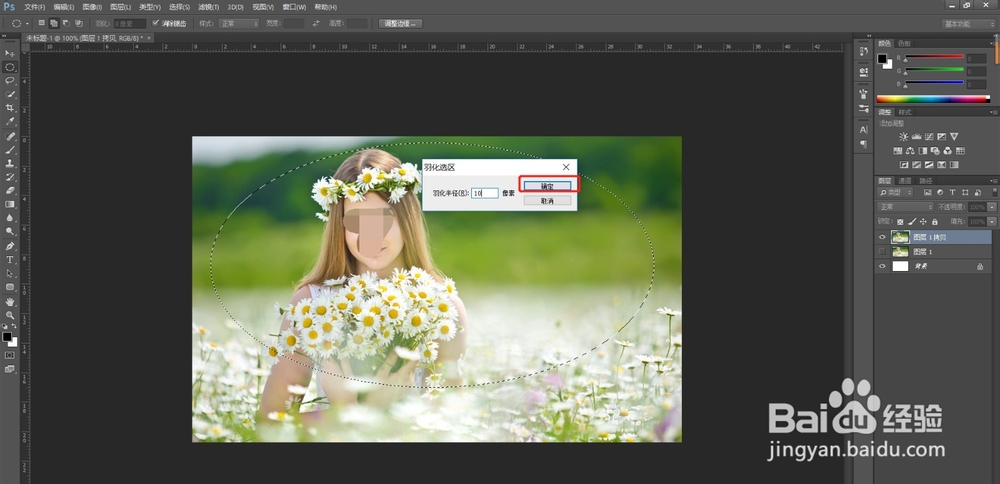Click 取消 in the feather dialog
Image resolution: width=1000 pixels, height=484 pixels.
(547, 200)
